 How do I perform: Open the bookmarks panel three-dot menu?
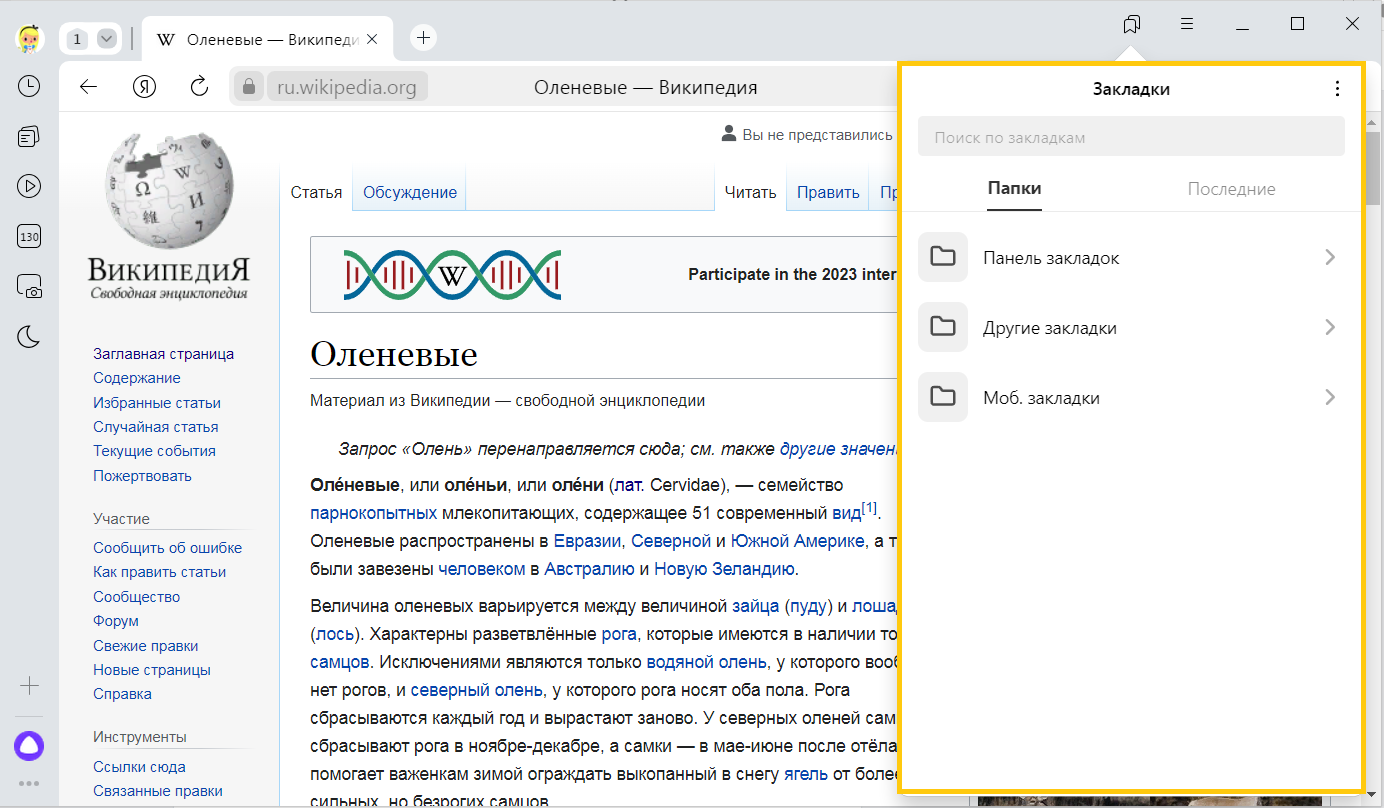pos(1337,89)
